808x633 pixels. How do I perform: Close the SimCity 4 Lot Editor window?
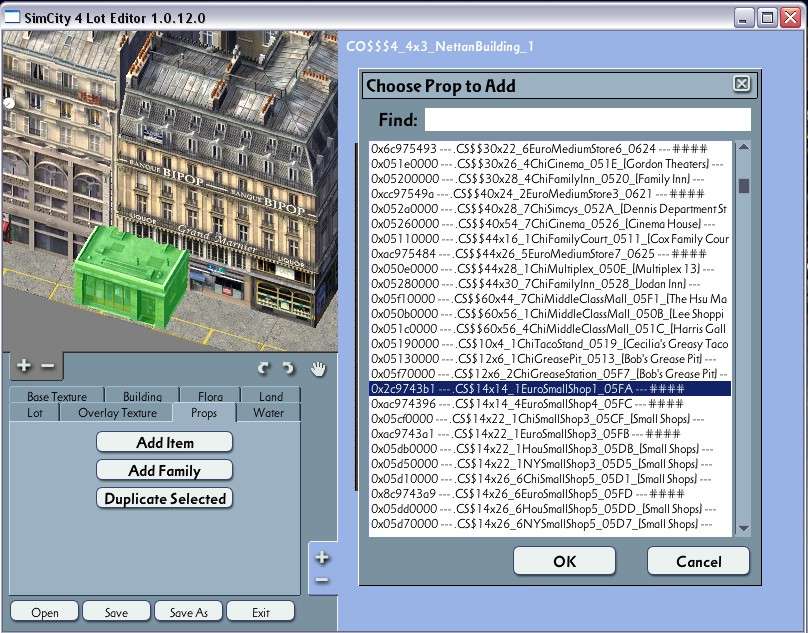click(x=790, y=18)
